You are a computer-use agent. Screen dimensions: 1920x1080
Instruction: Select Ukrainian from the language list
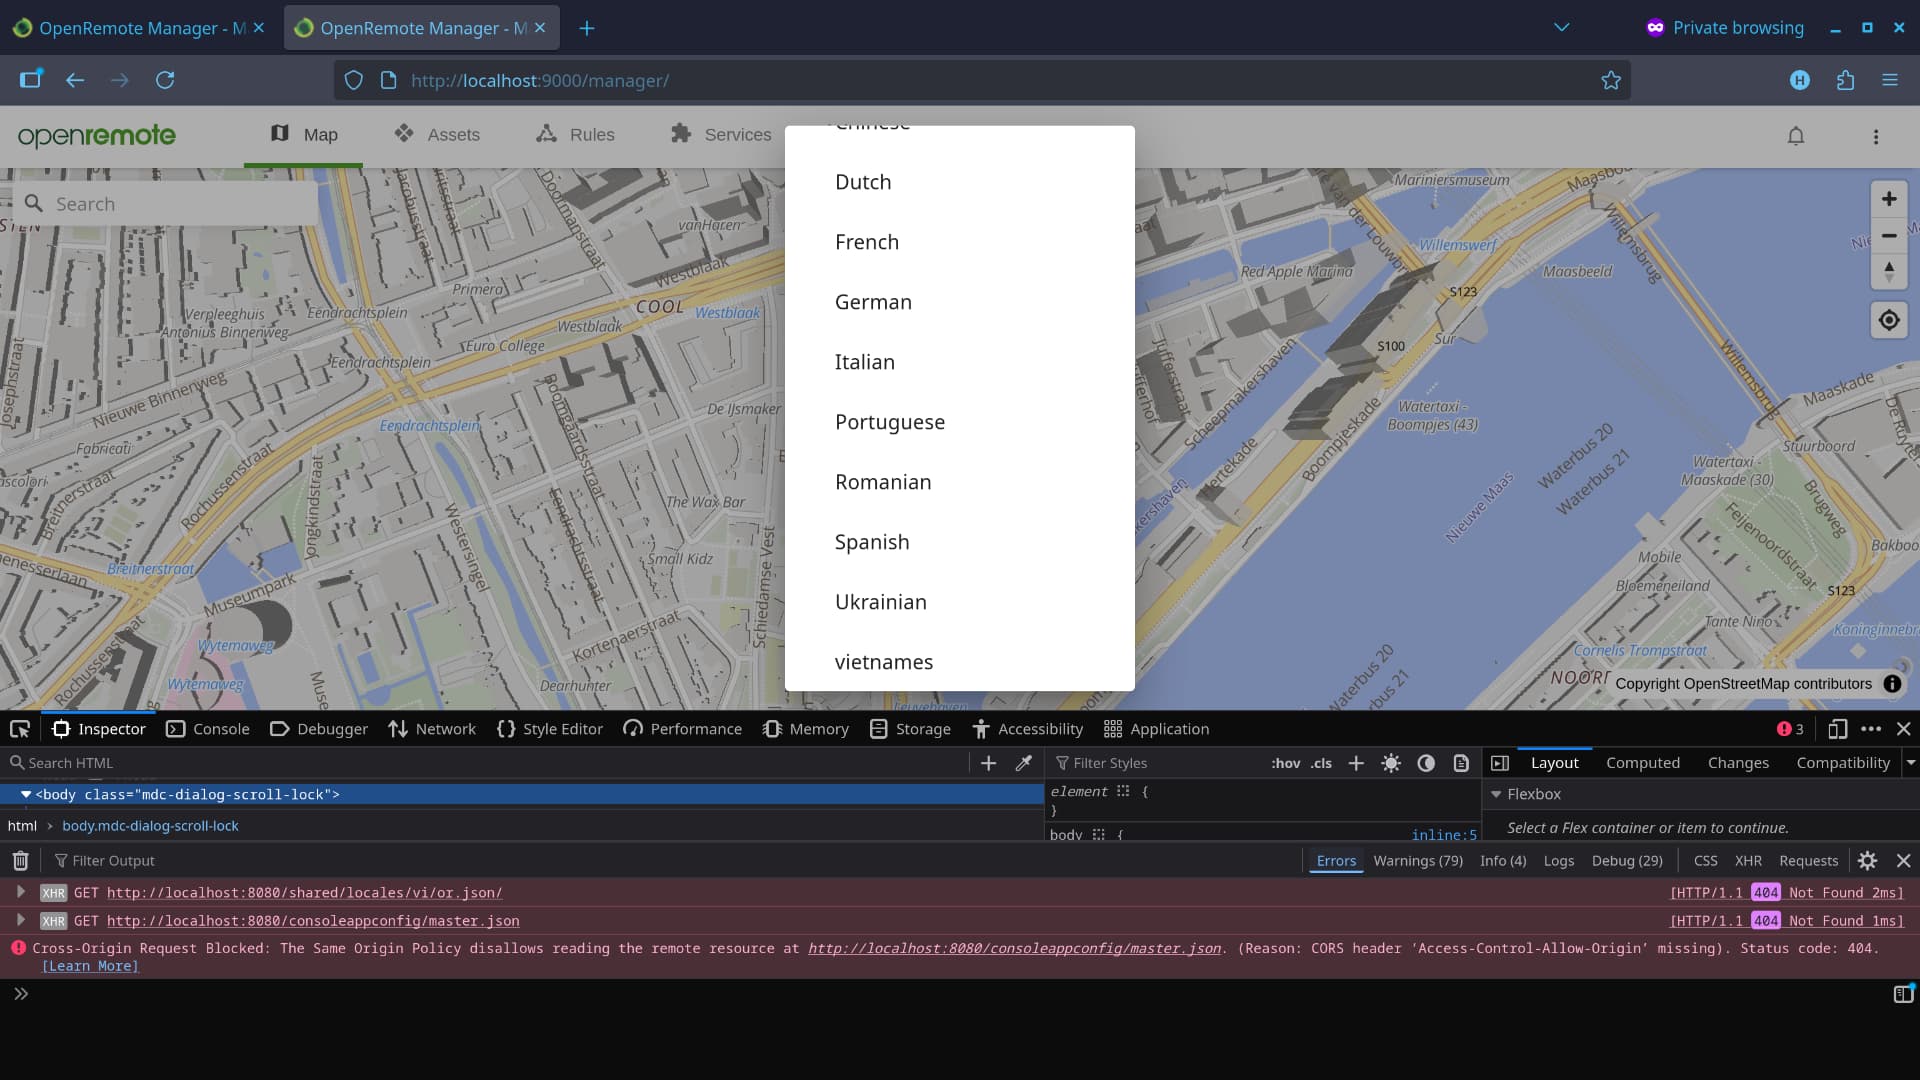[x=881, y=602]
